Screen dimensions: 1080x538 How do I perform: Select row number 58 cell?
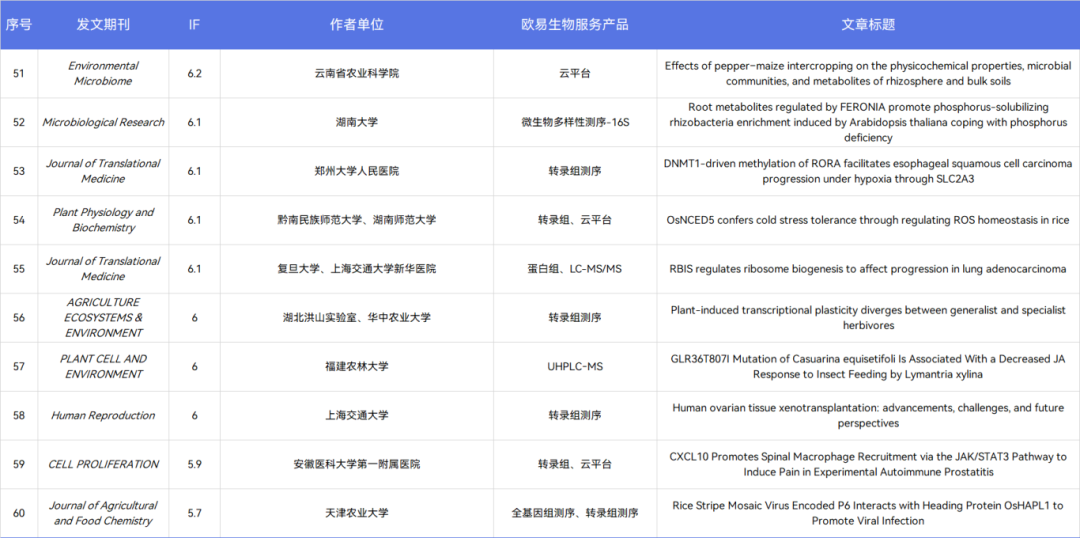point(19,415)
